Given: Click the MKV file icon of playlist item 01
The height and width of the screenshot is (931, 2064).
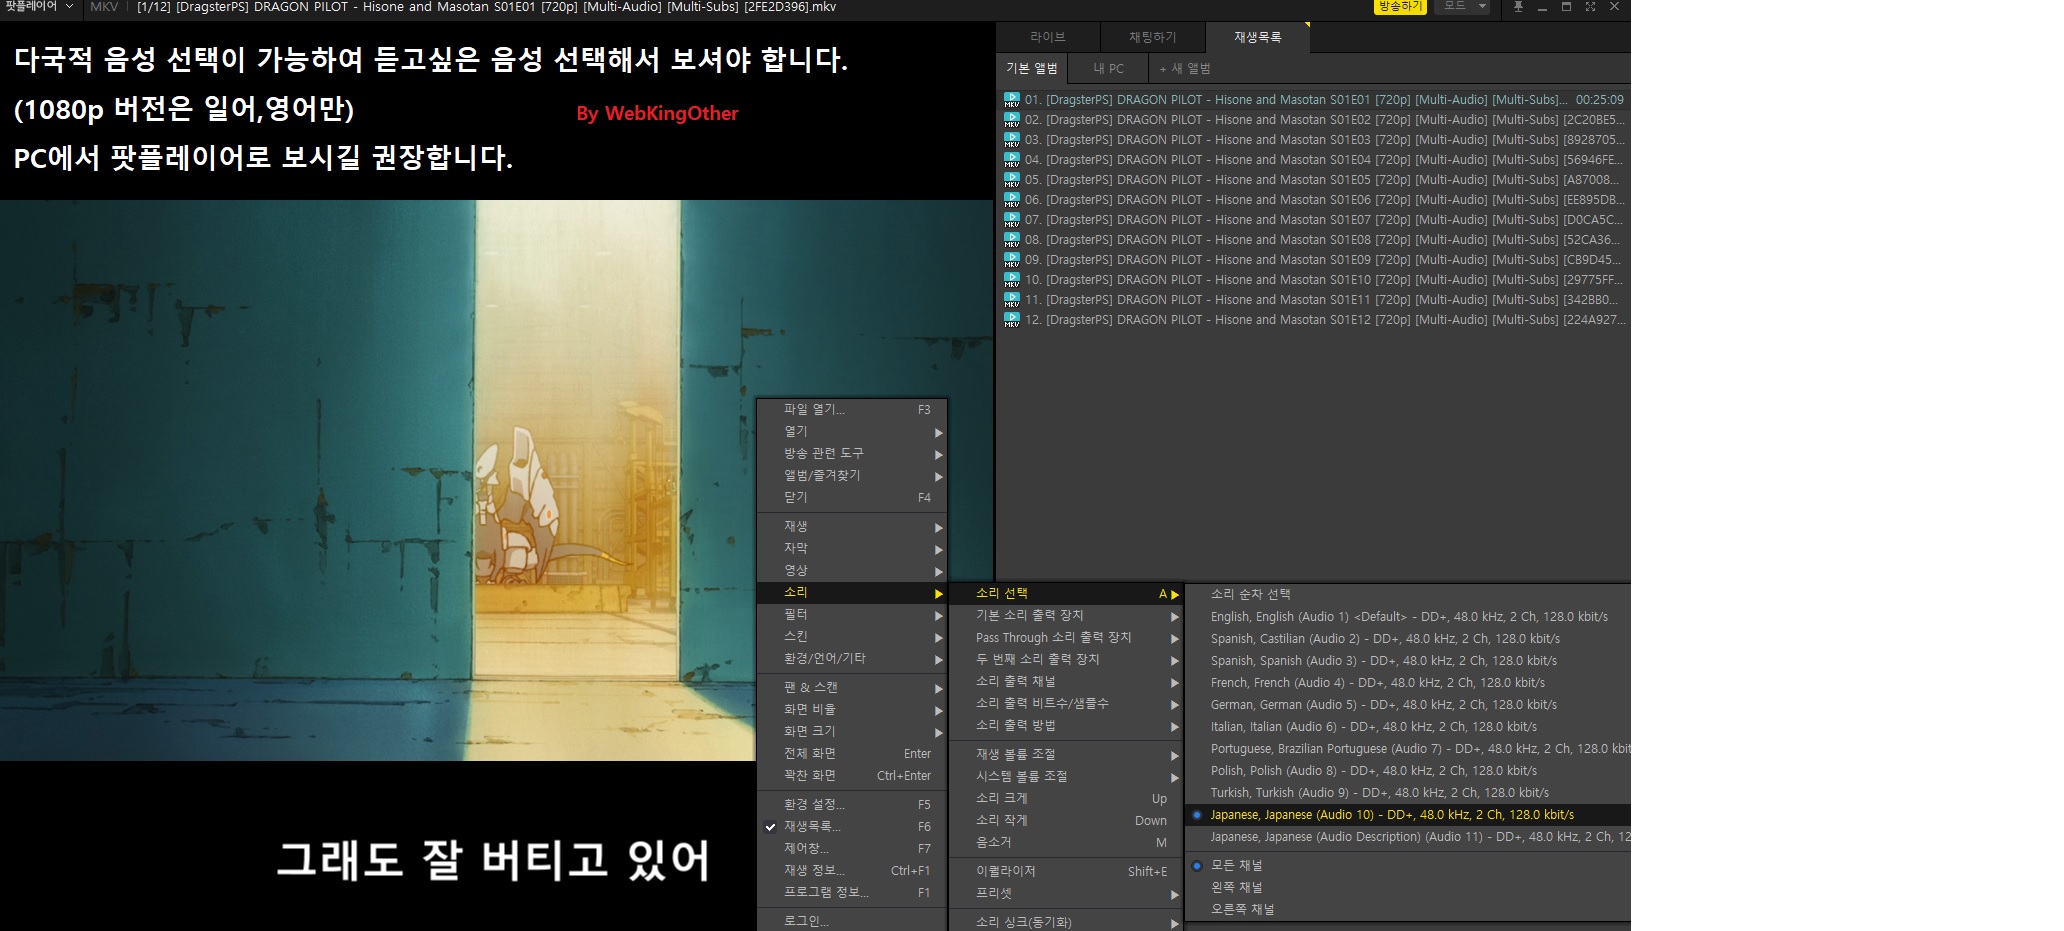Looking at the screenshot, I should [1011, 100].
